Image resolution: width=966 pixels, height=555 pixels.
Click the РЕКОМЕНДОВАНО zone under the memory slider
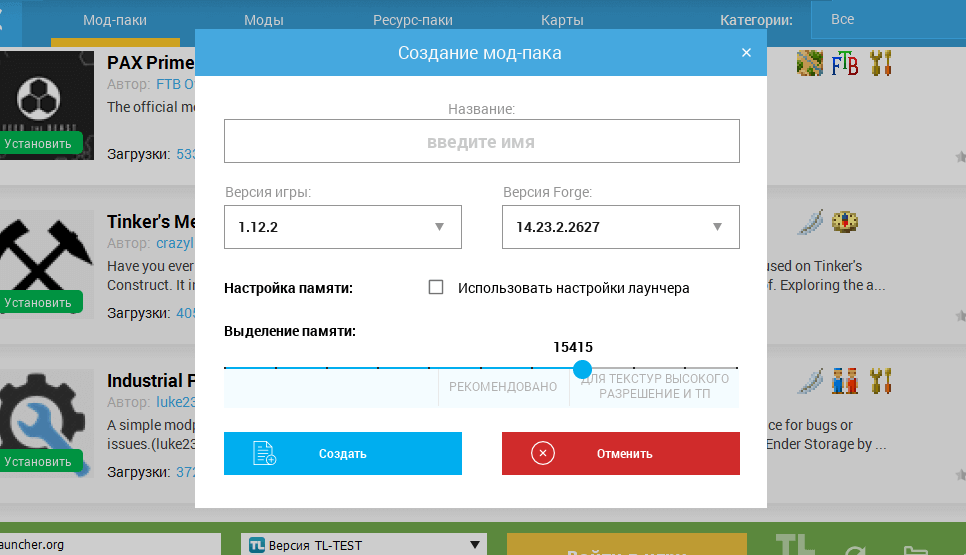click(503, 386)
